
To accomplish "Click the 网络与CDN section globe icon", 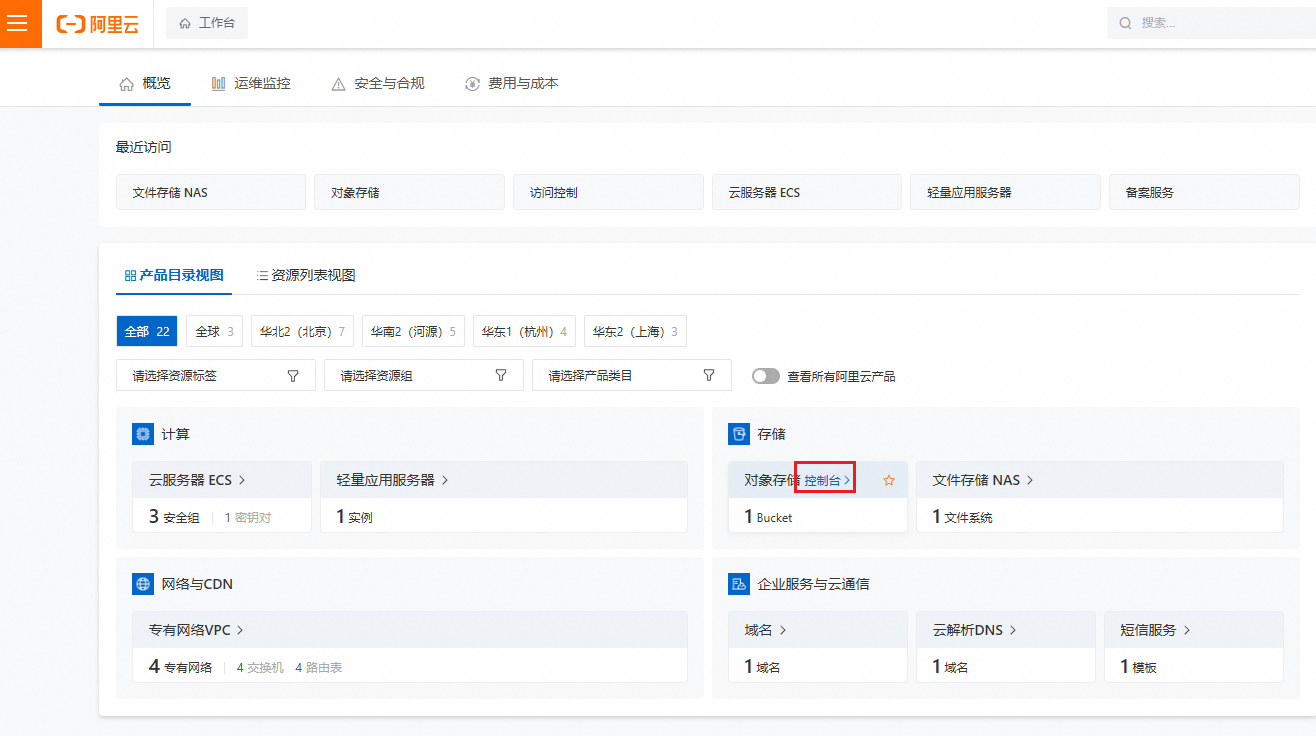I will coord(143,584).
